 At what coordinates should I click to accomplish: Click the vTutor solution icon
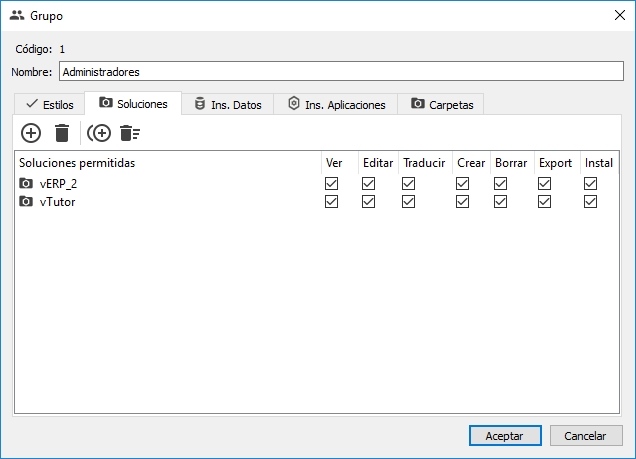tap(26, 202)
